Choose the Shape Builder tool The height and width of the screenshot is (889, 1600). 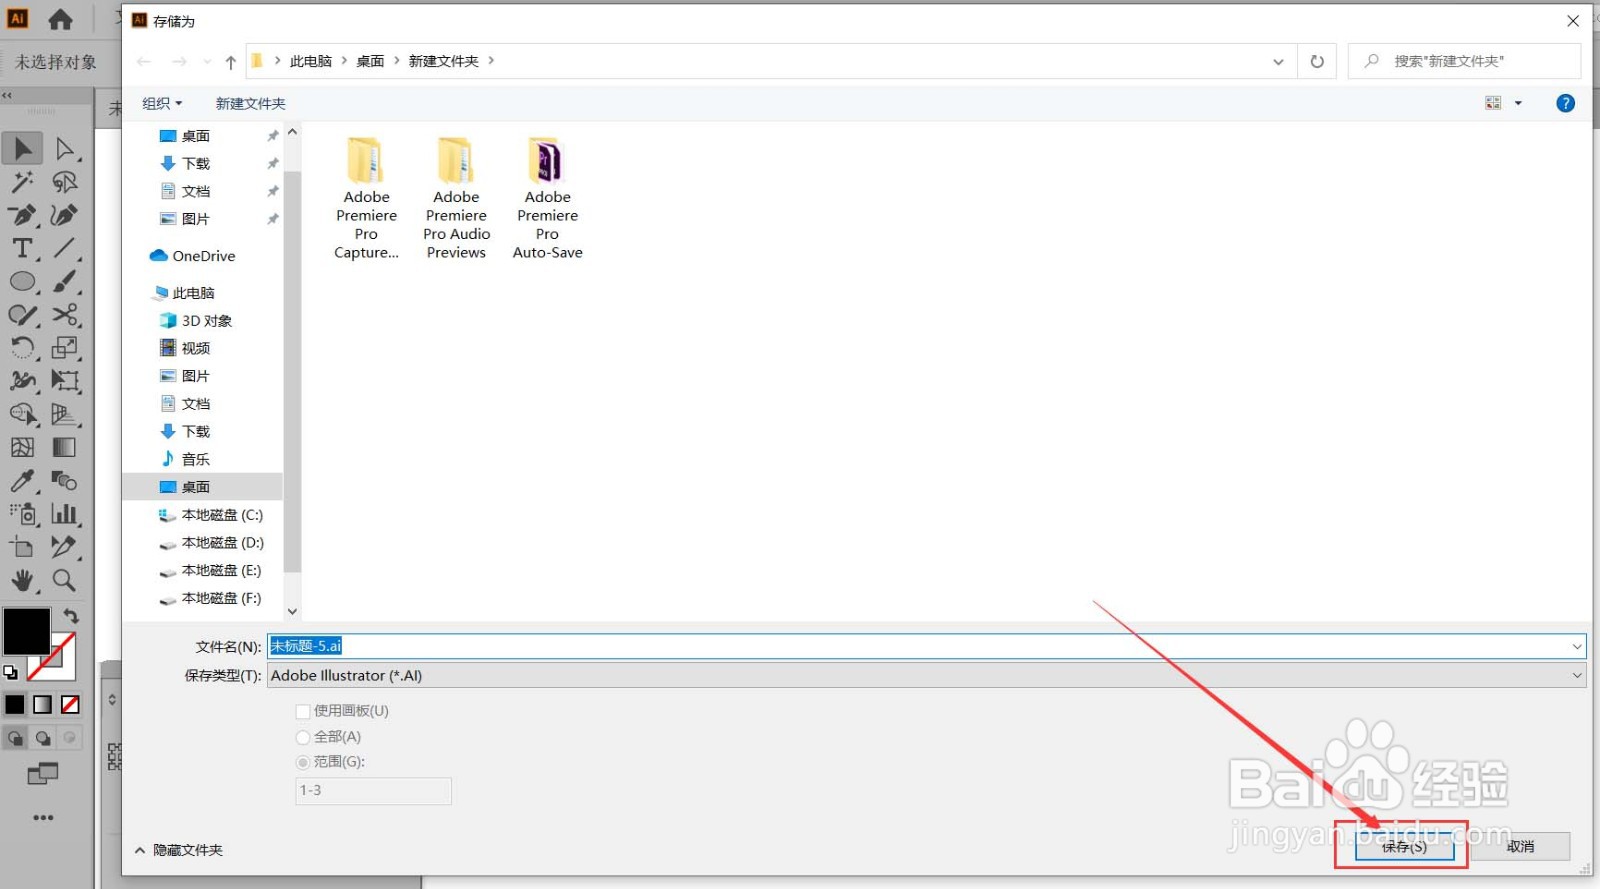(22, 414)
